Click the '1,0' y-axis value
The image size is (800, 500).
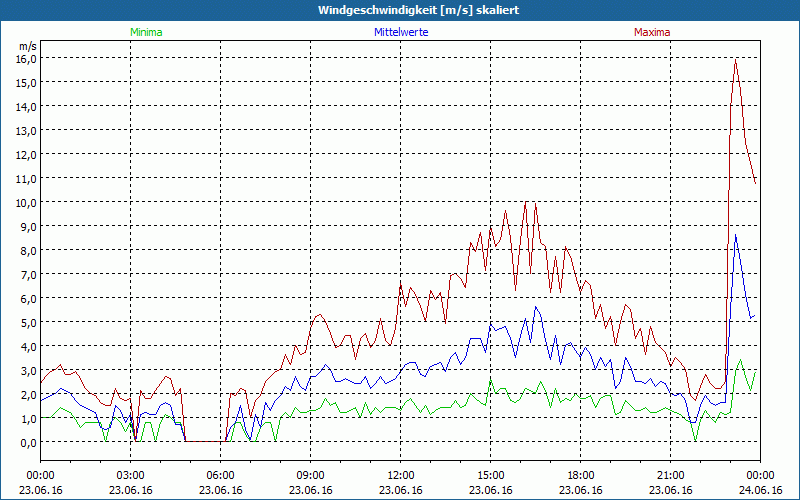pos(30,418)
